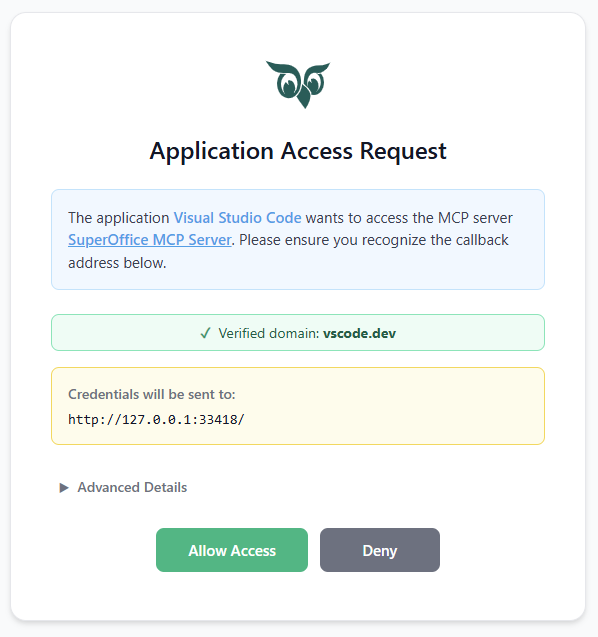Click the Application Access Request heading
This screenshot has height=637, width=598.
[x=298, y=151]
